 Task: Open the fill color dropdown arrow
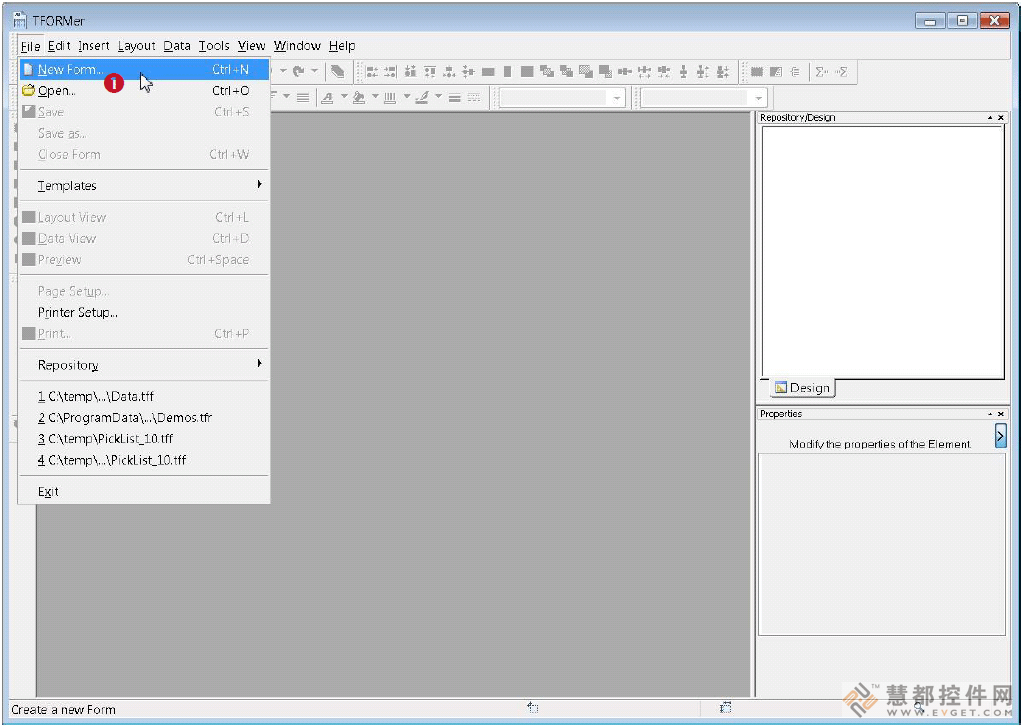[x=375, y=97]
